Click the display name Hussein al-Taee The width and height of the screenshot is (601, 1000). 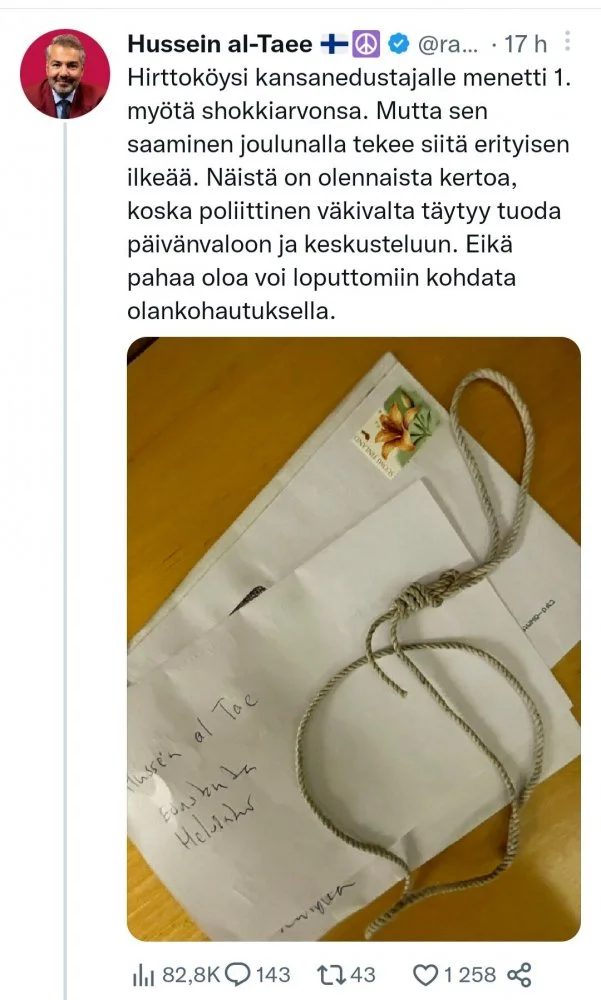(x=220, y=44)
